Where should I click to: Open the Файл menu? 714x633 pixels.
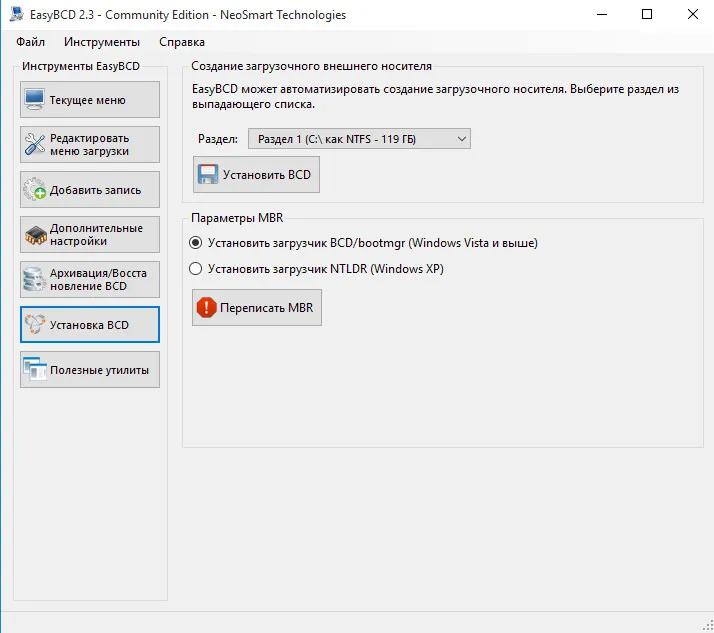pyautogui.click(x=31, y=42)
